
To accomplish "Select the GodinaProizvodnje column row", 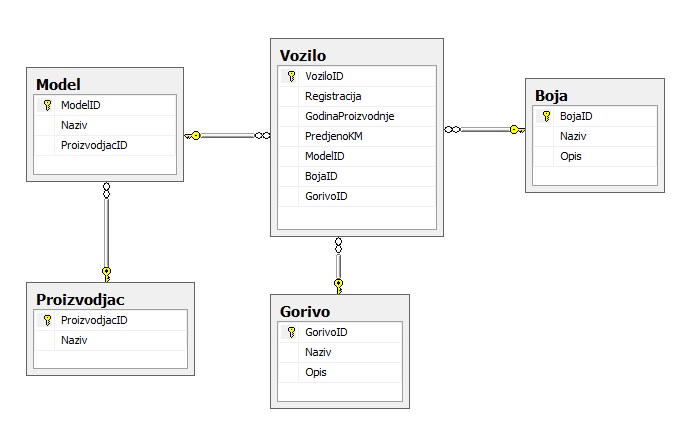I will (349, 116).
